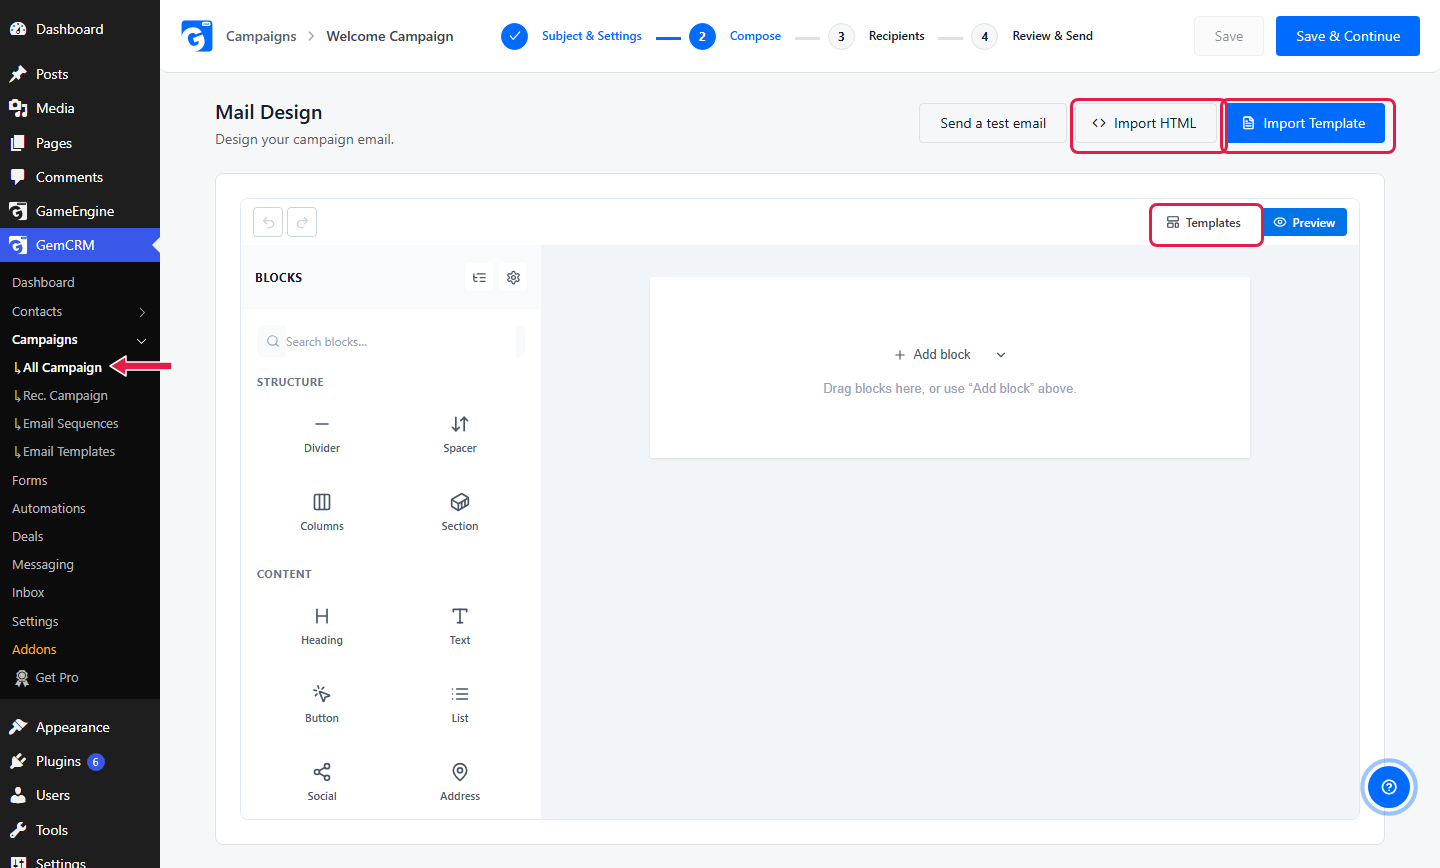Select the Button block

click(322, 704)
